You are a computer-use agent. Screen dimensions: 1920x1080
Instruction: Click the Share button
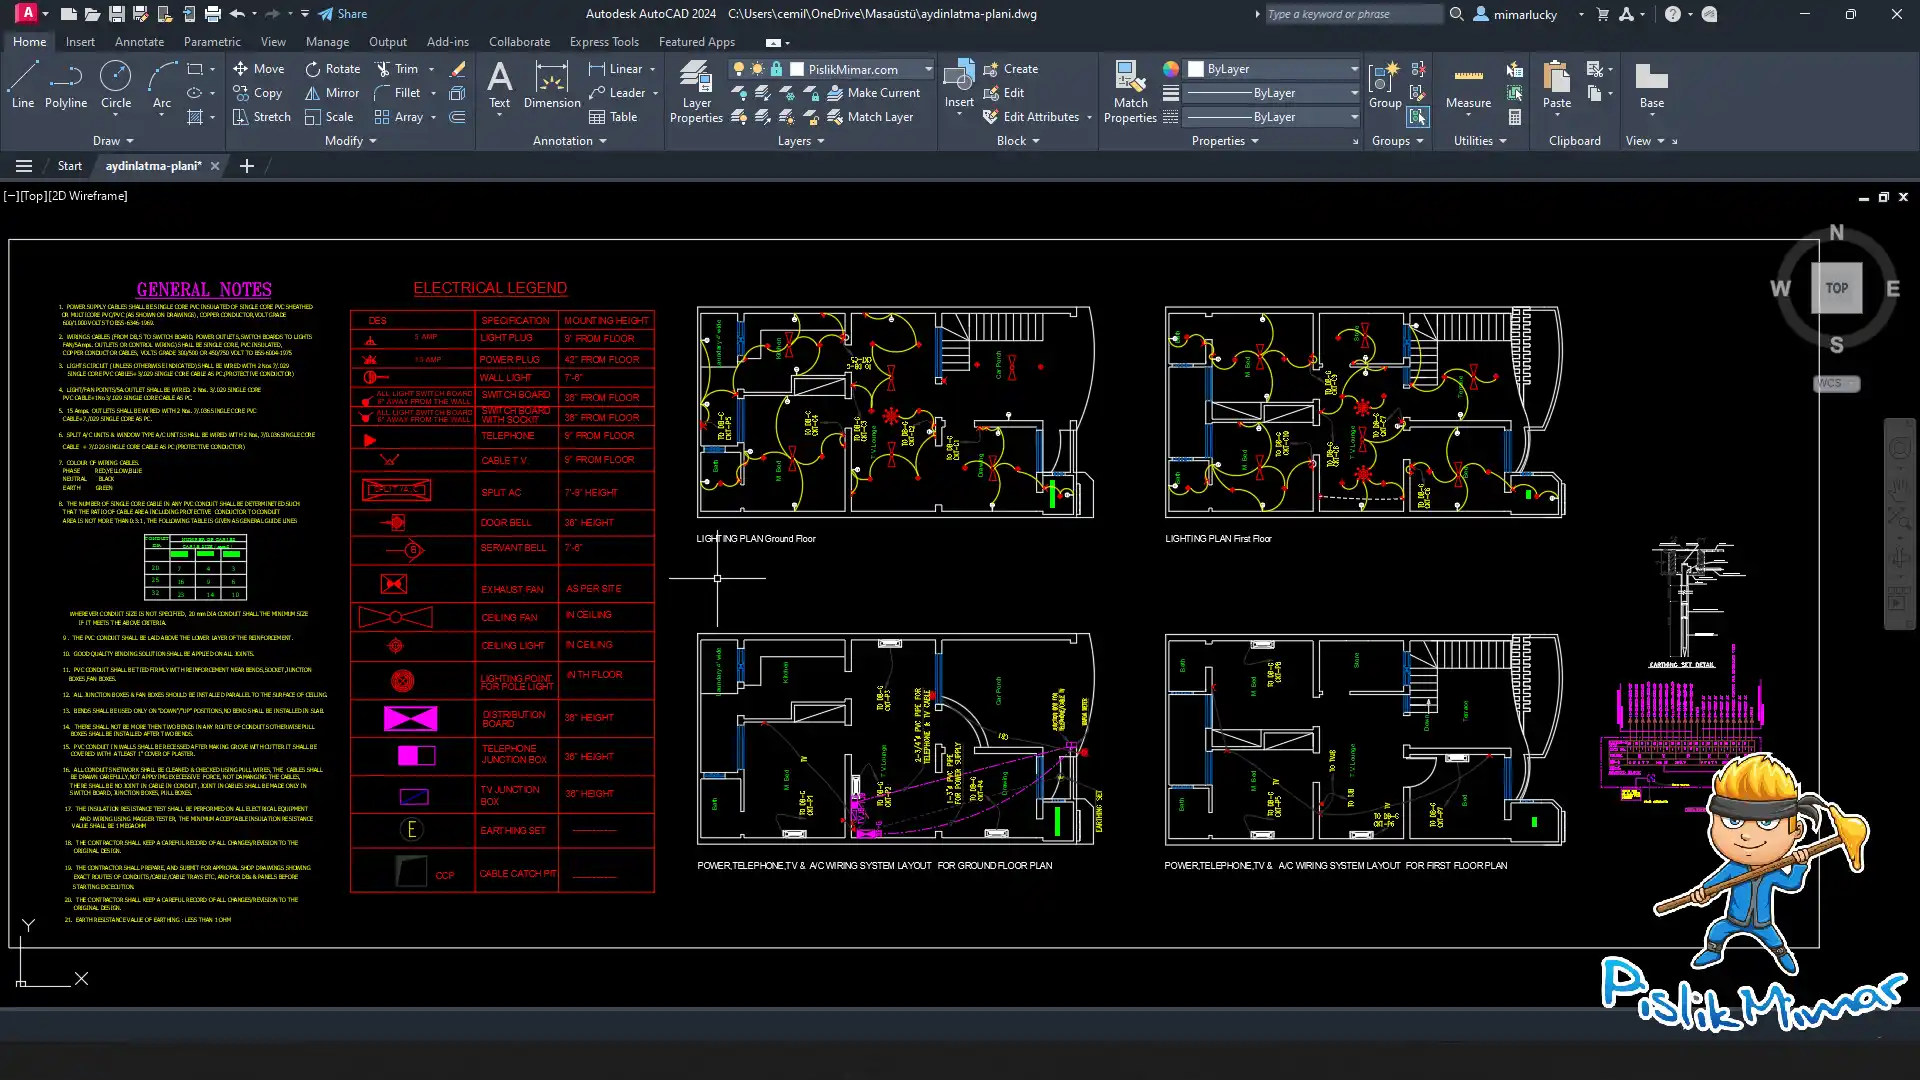343,14
